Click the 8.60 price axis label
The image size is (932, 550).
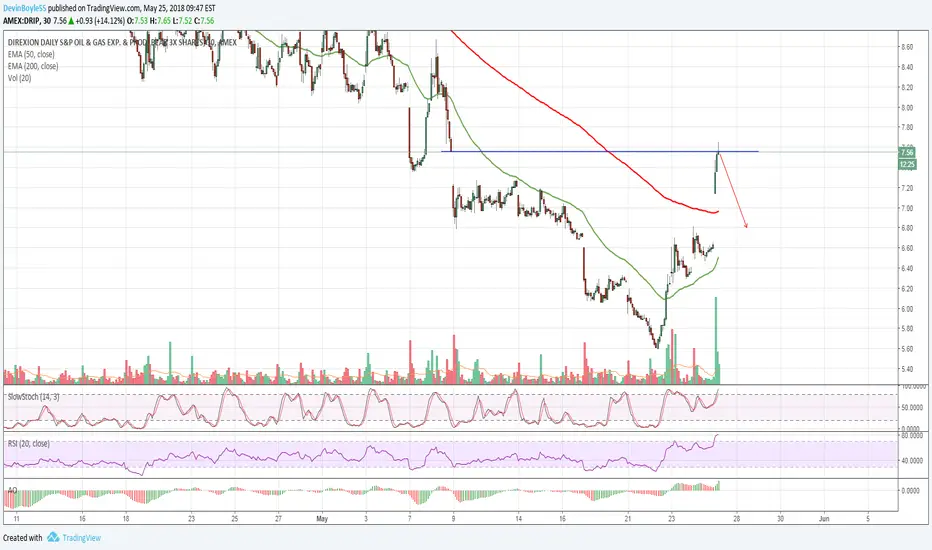[x=907, y=47]
